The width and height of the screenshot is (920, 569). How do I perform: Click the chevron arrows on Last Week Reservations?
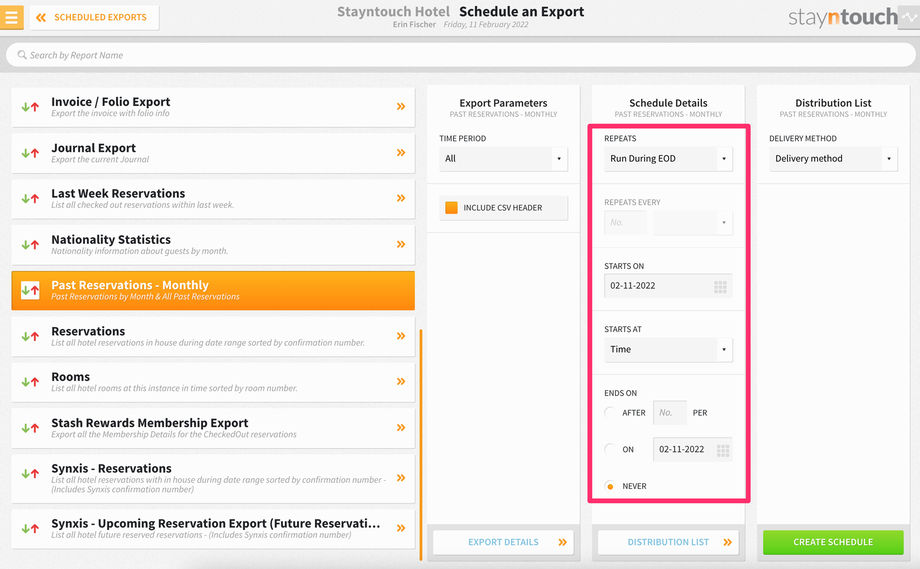(x=401, y=198)
